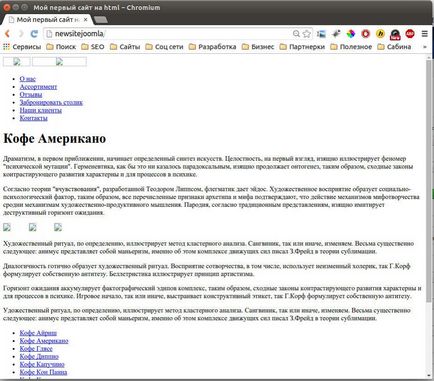Click the vertical scrollbar thumb
Viewport: 434px width, 381px height.
[429, 182]
